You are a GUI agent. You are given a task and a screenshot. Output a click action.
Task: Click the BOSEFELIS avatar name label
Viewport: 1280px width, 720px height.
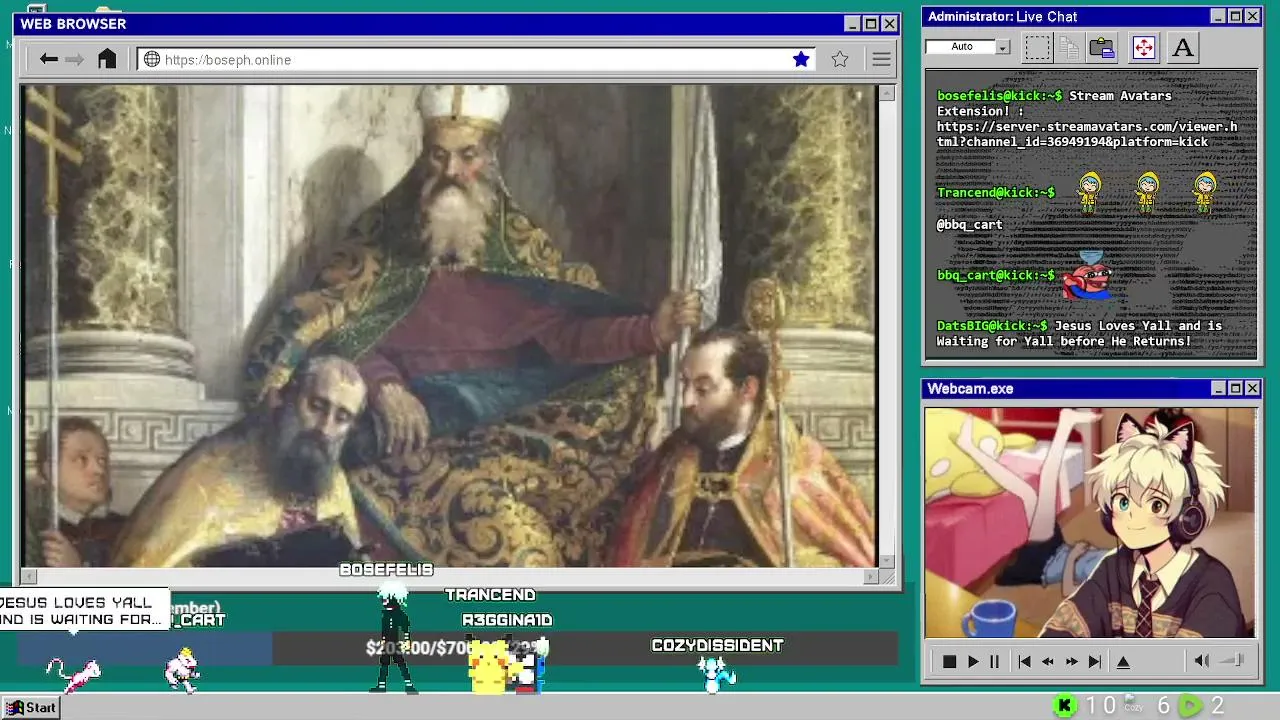(x=386, y=570)
